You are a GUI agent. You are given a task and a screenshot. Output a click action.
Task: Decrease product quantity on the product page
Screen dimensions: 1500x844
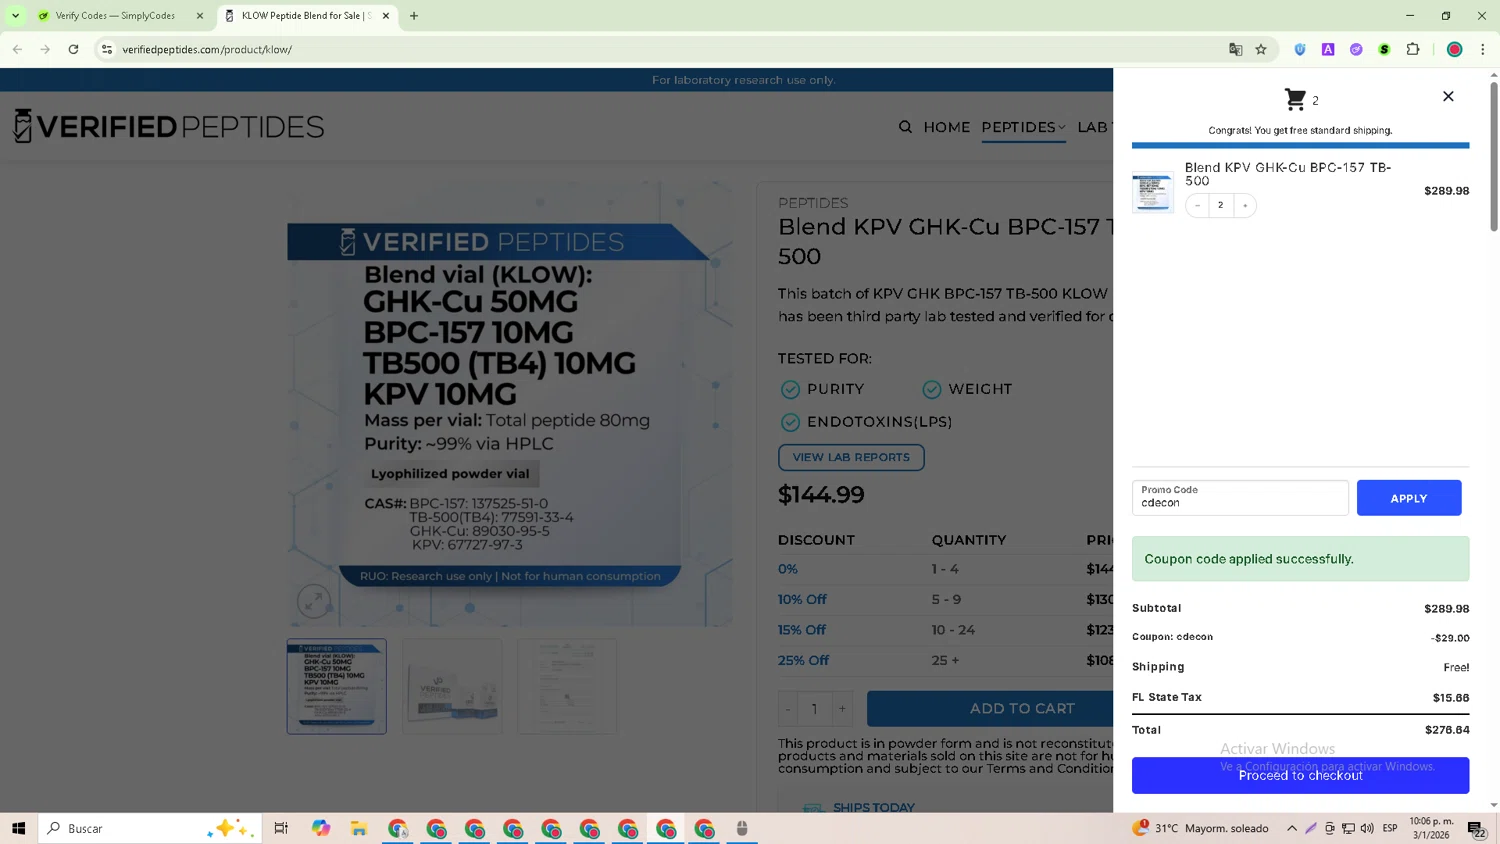tap(788, 709)
